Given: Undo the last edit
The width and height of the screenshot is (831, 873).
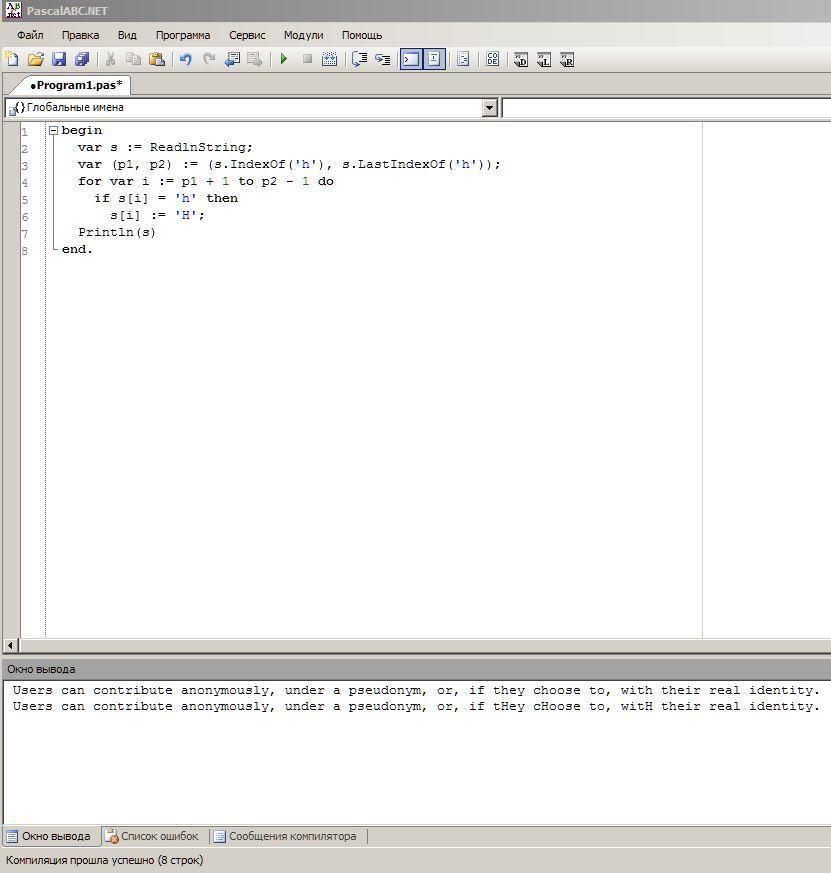Looking at the screenshot, I should (x=185, y=60).
